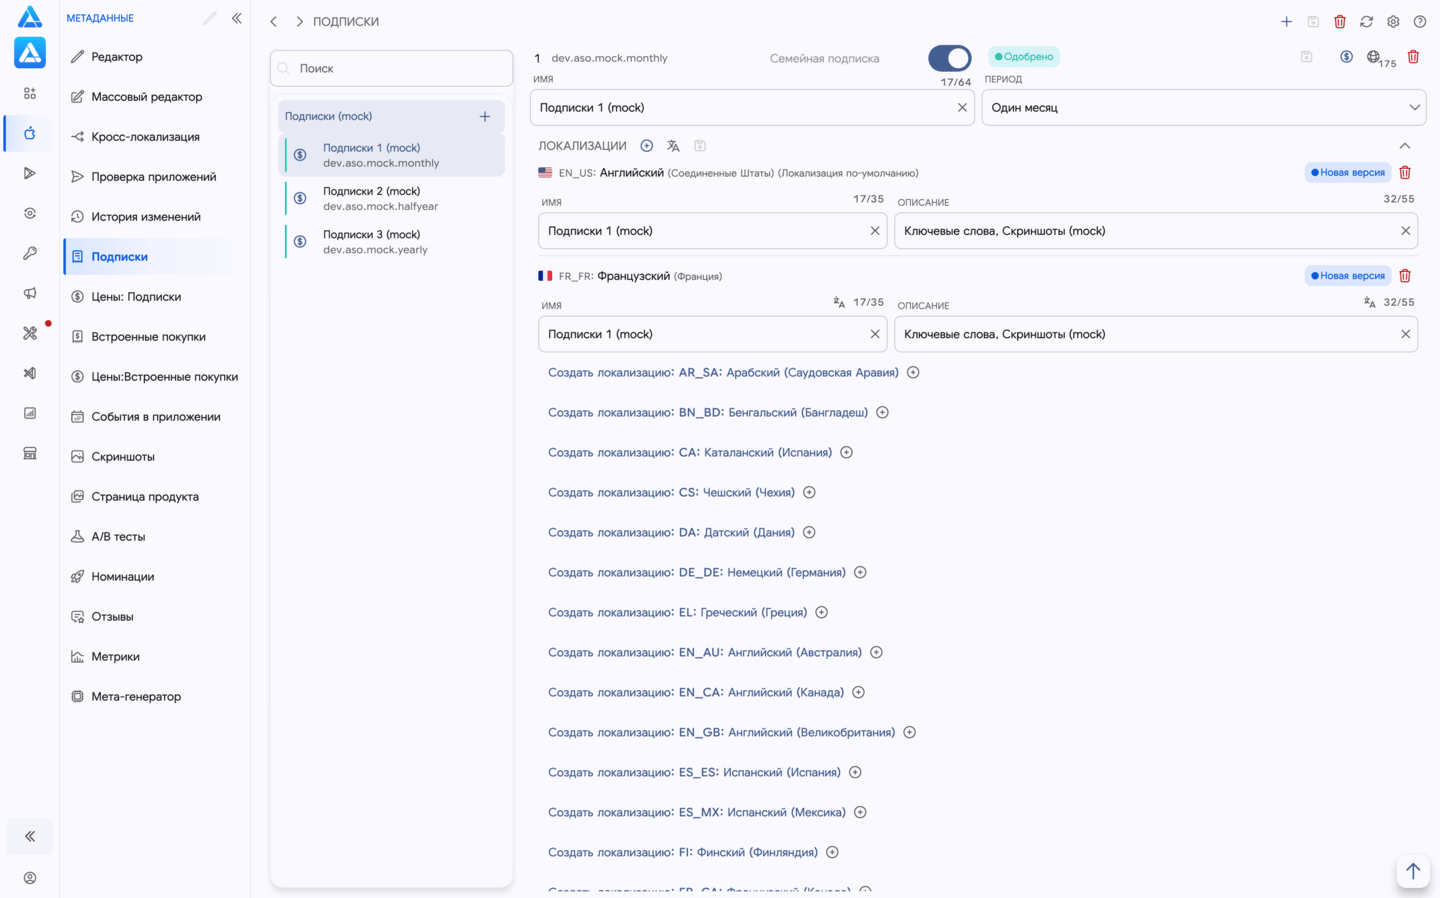Viewport: 1440px width, 898px height.
Task: Click the Поиск search field
Action: (392, 69)
